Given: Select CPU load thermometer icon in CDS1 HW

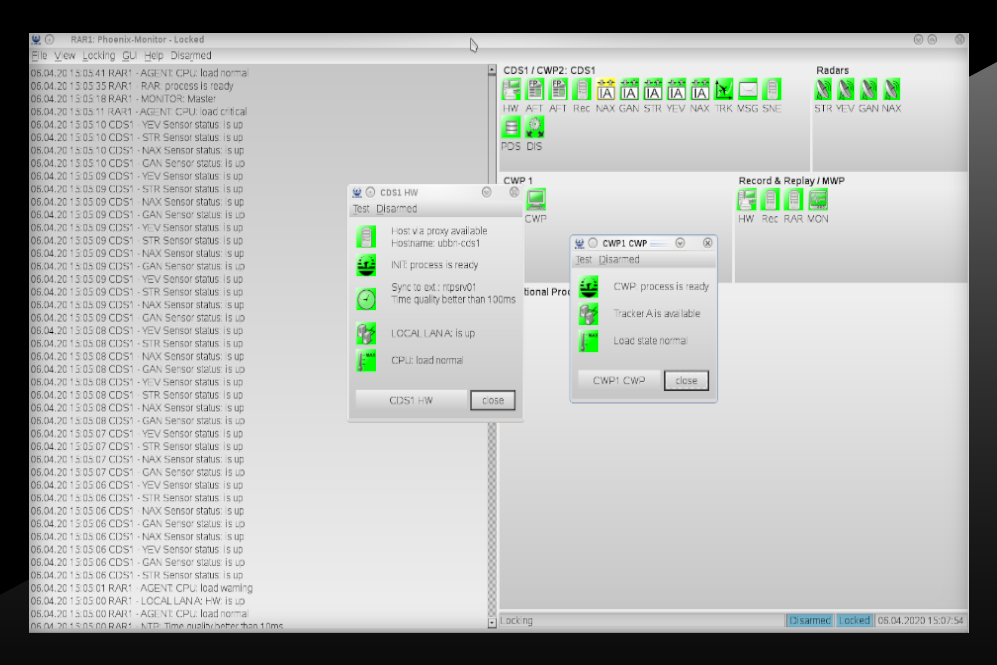Looking at the screenshot, I should click(366, 360).
